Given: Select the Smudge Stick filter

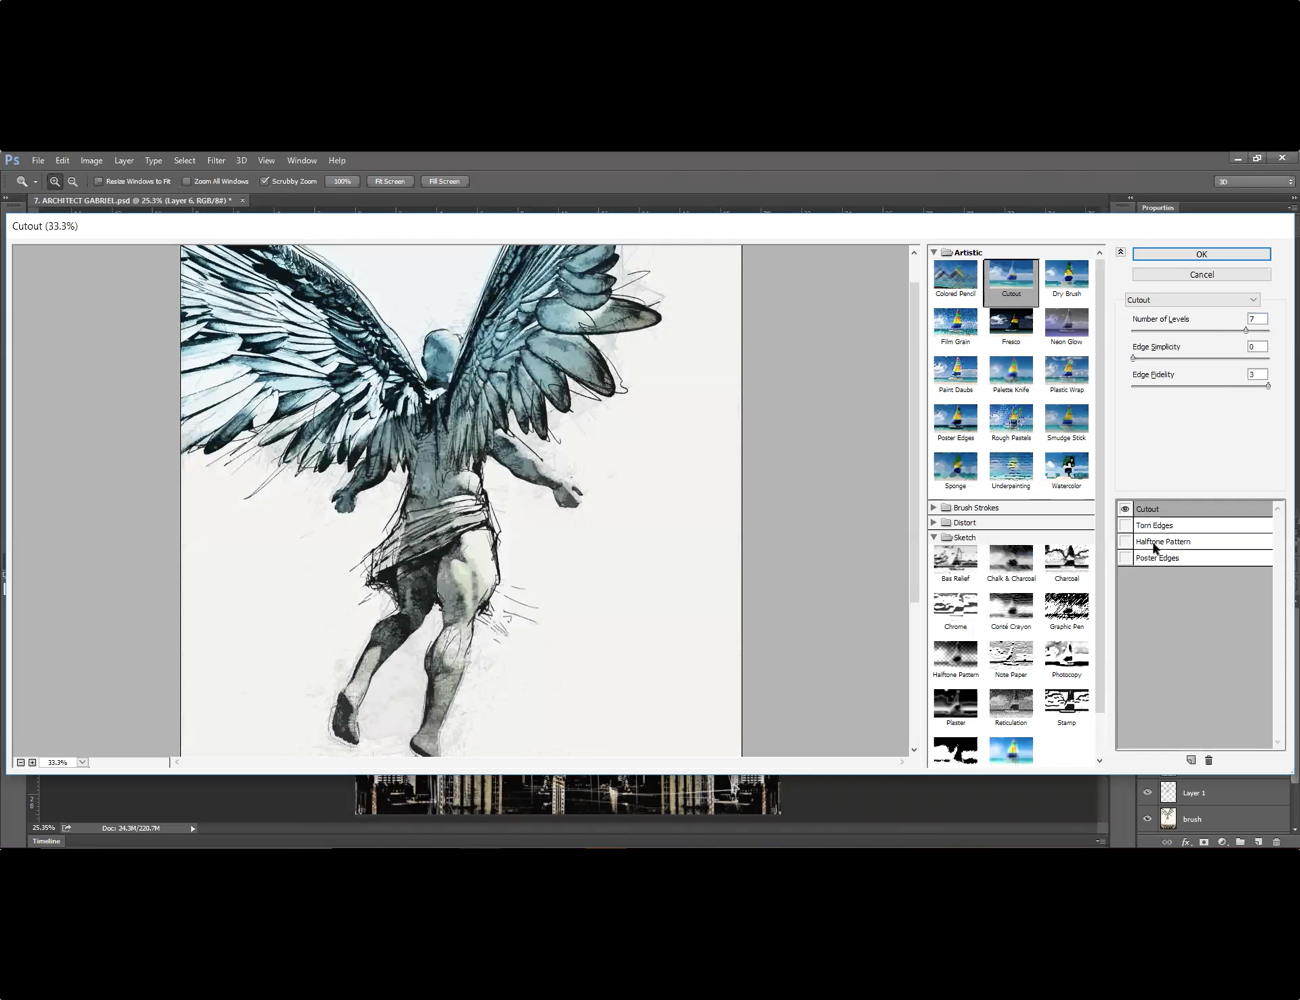Looking at the screenshot, I should tap(1066, 422).
